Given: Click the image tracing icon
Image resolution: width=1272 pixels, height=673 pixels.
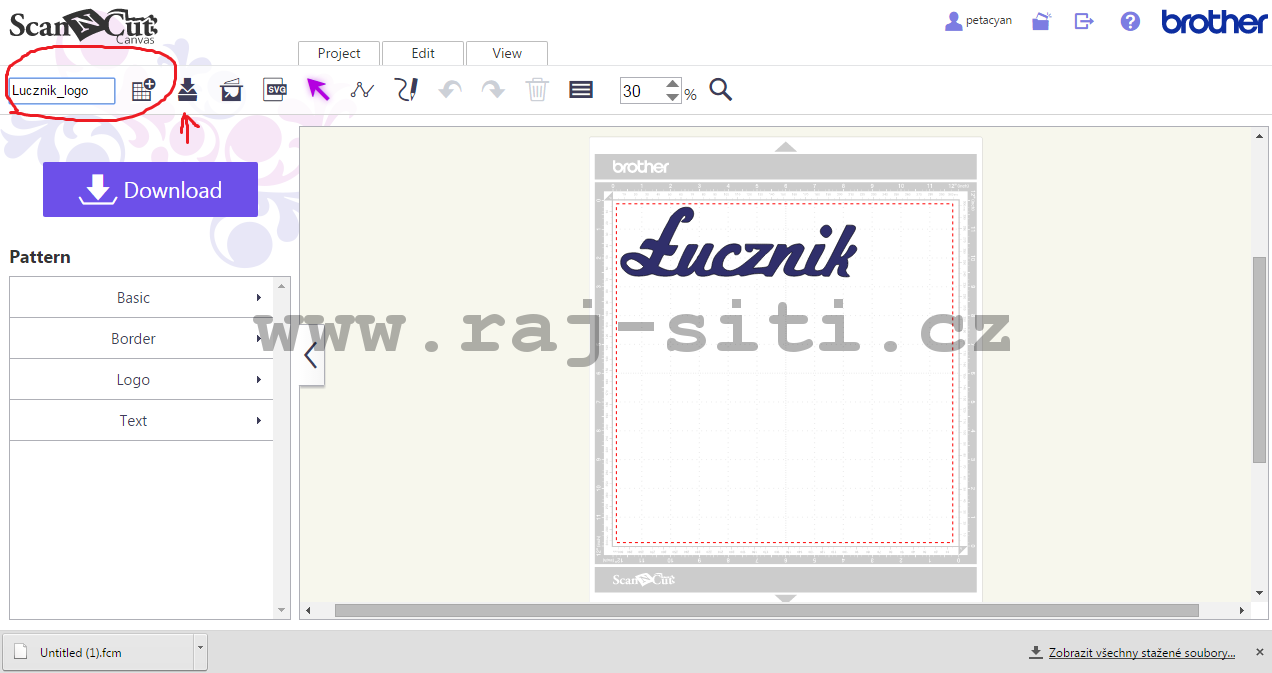Looking at the screenshot, I should pos(231,89).
